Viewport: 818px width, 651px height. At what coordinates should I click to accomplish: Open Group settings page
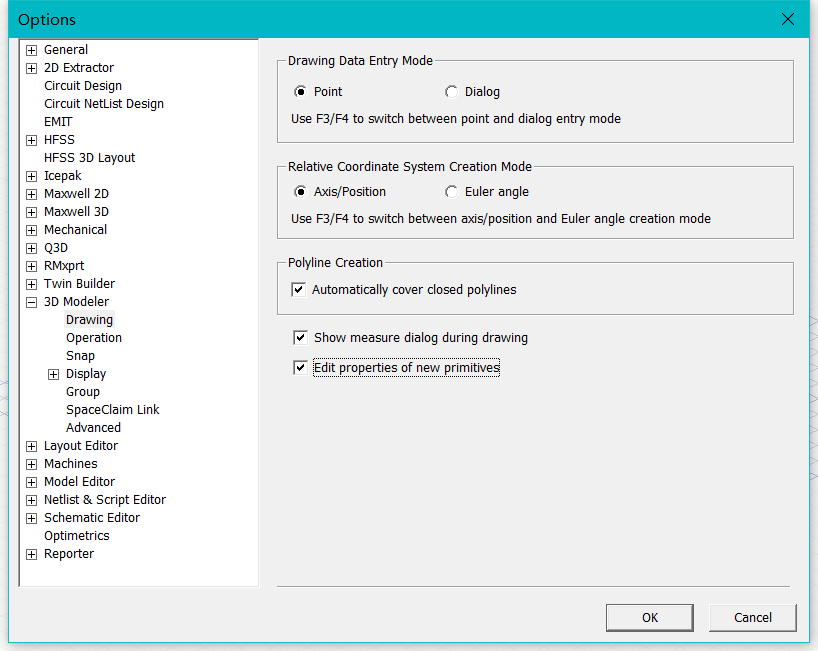tap(82, 392)
